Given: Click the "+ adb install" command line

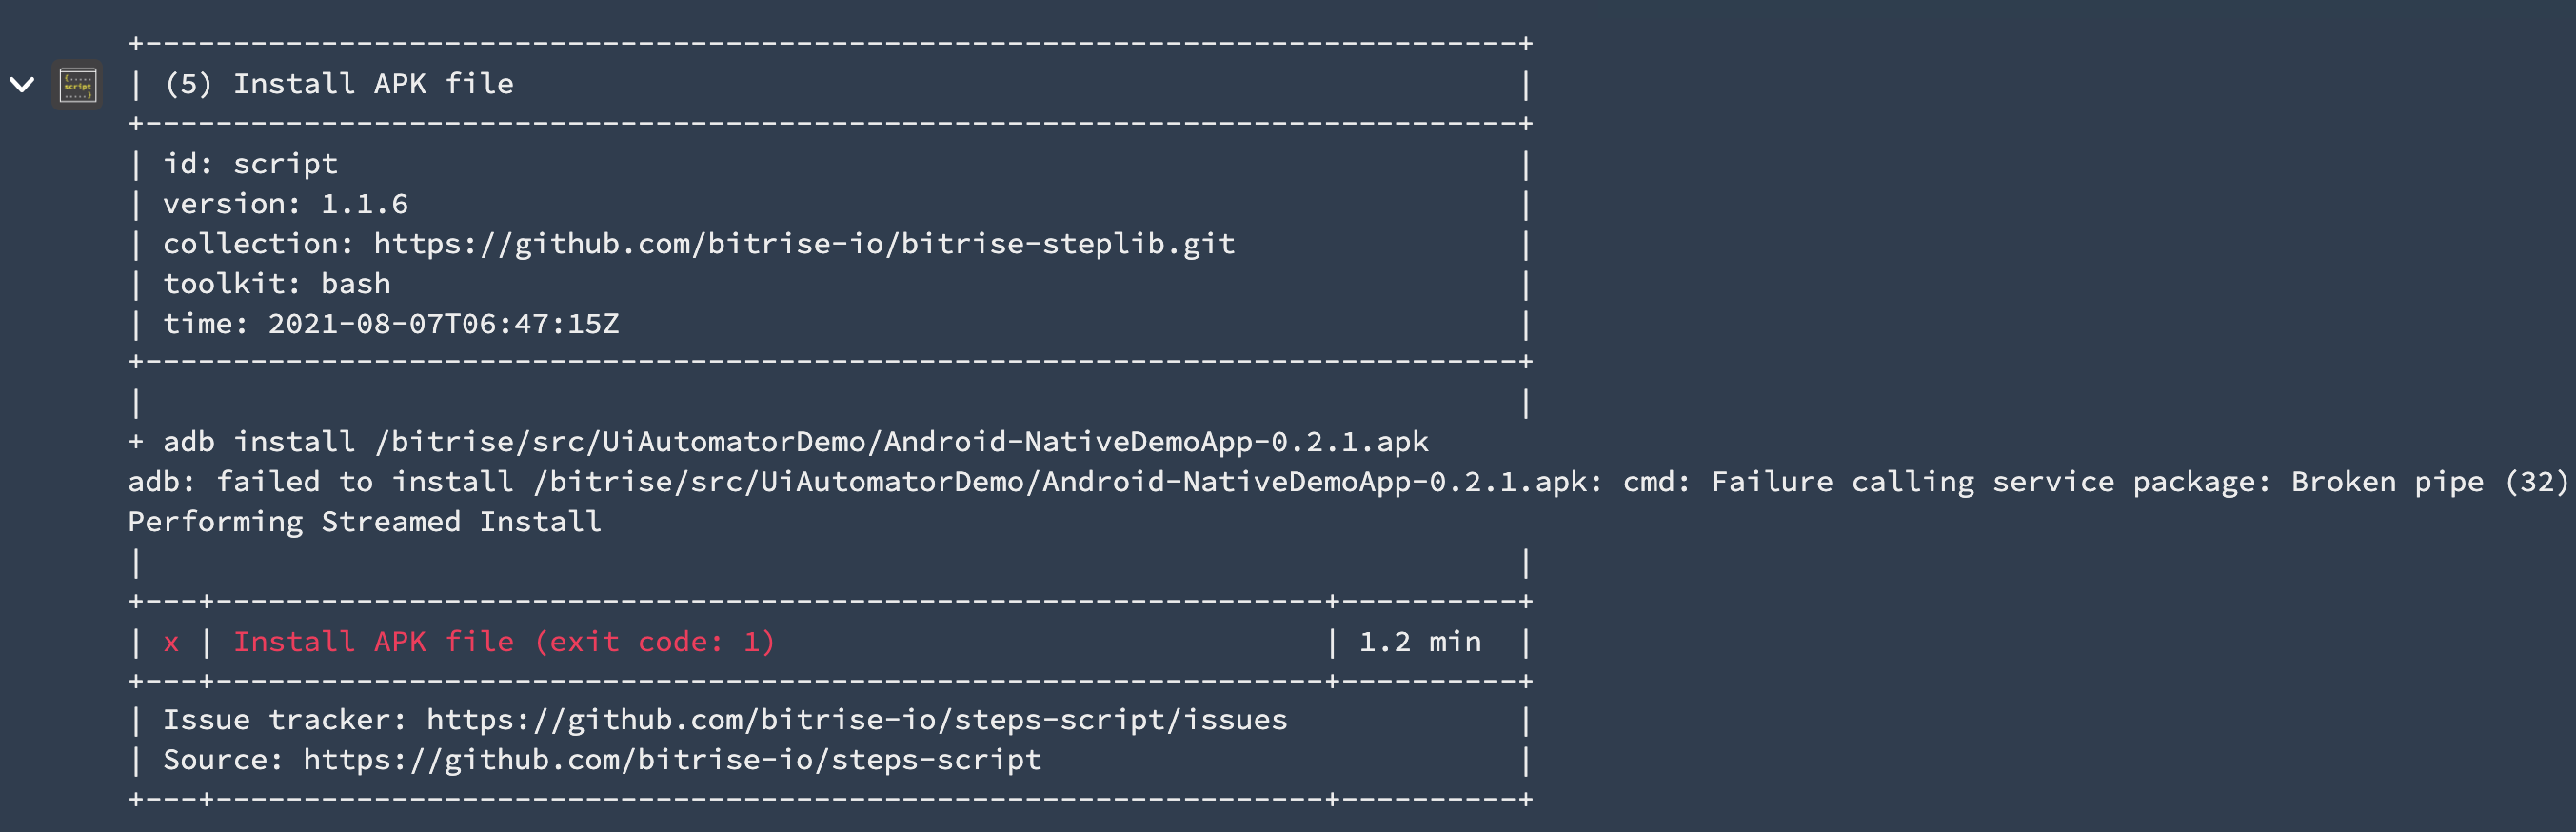Looking at the screenshot, I should coord(778,442).
